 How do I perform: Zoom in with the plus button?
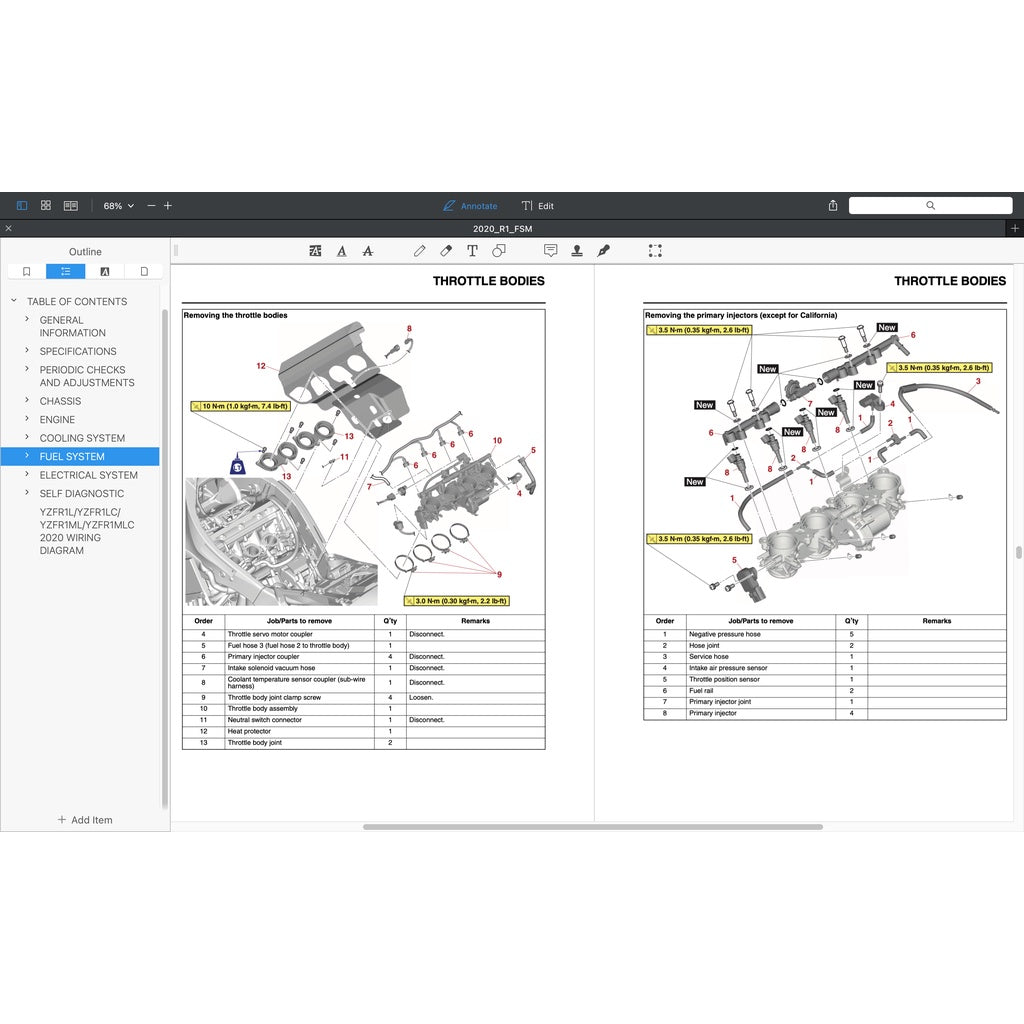[x=168, y=206]
